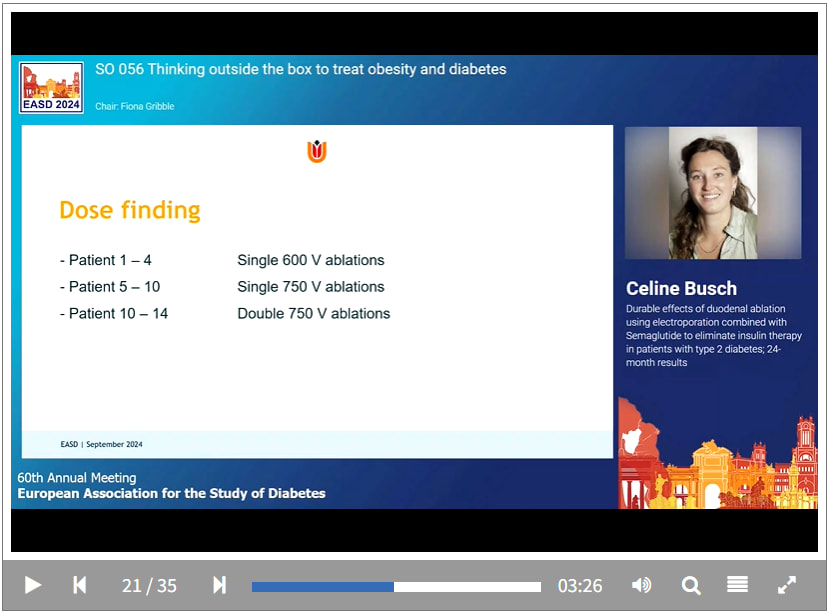Image resolution: width=832 pixels, height=614 pixels.
Task: Open the search magnifier in the player bar
Action: coord(691,585)
